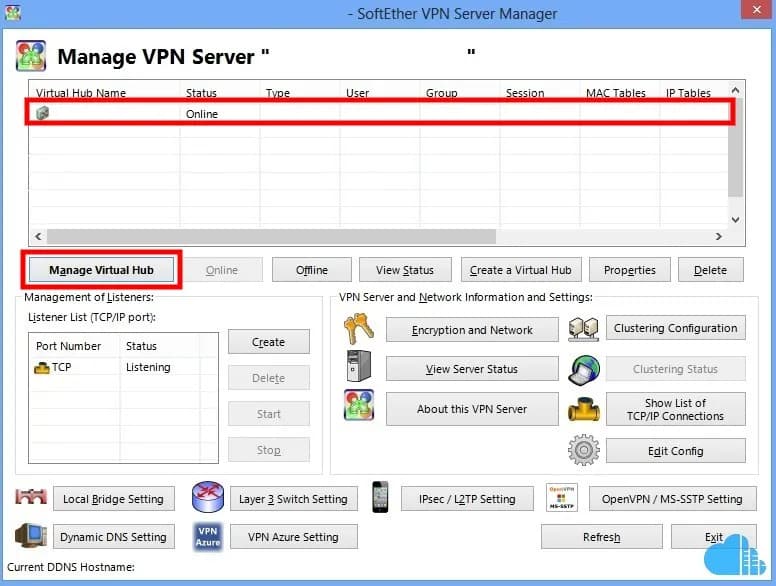The width and height of the screenshot is (776, 586).
Task: Click the Group column header
Action: [461, 92]
